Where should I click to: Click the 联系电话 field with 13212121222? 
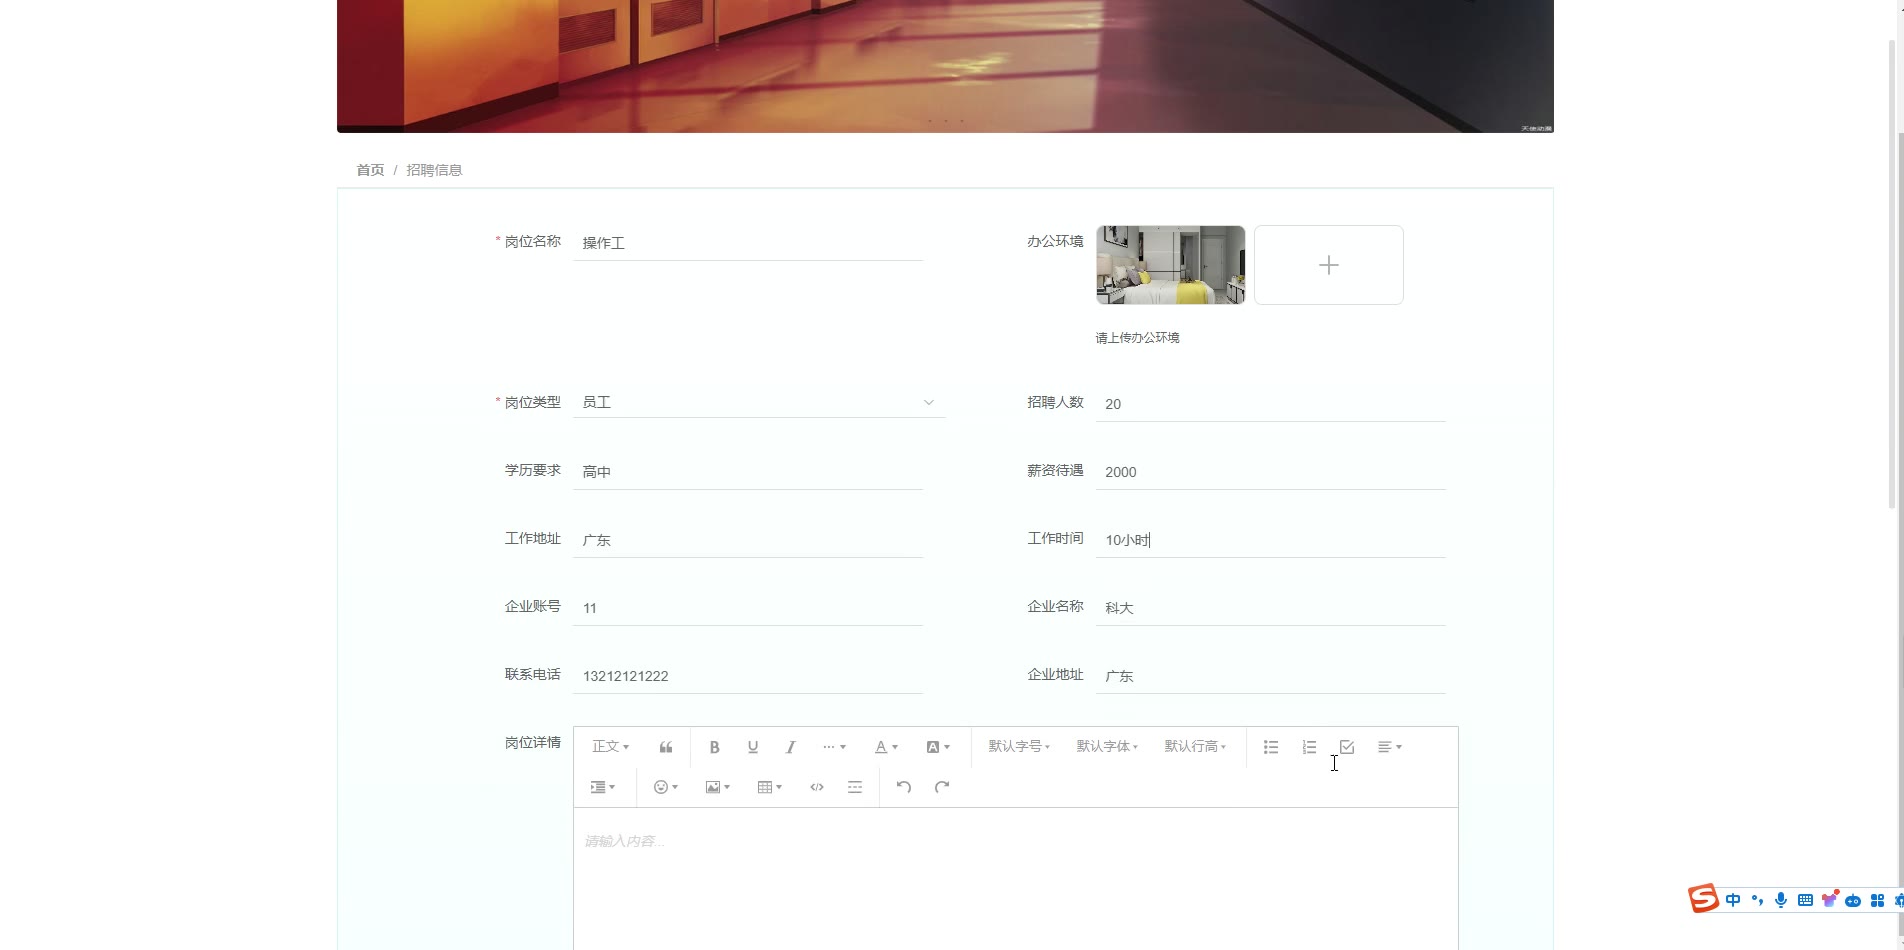pos(748,676)
